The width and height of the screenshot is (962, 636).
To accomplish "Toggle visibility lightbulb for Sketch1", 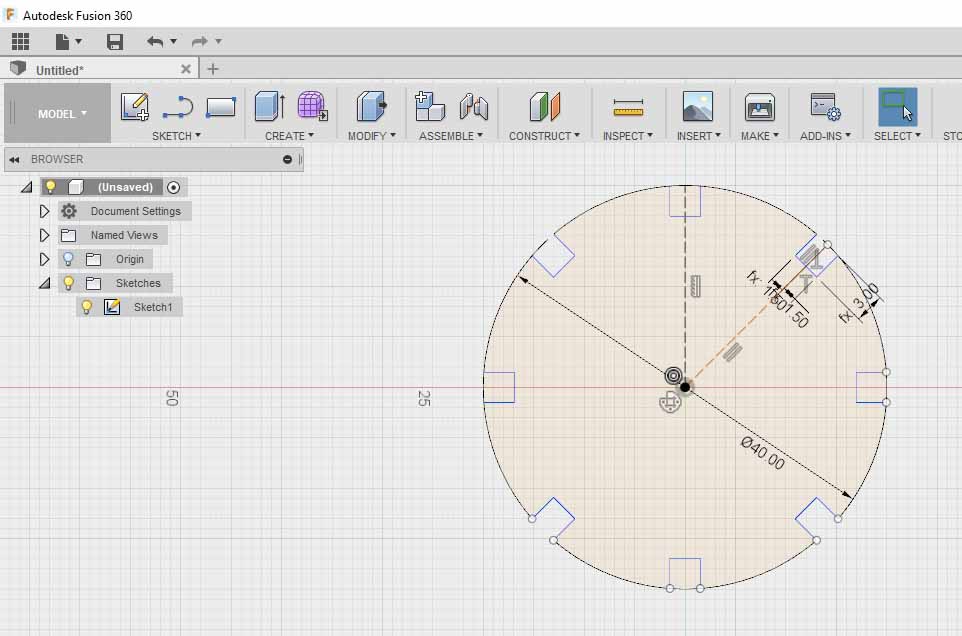I will point(87,307).
